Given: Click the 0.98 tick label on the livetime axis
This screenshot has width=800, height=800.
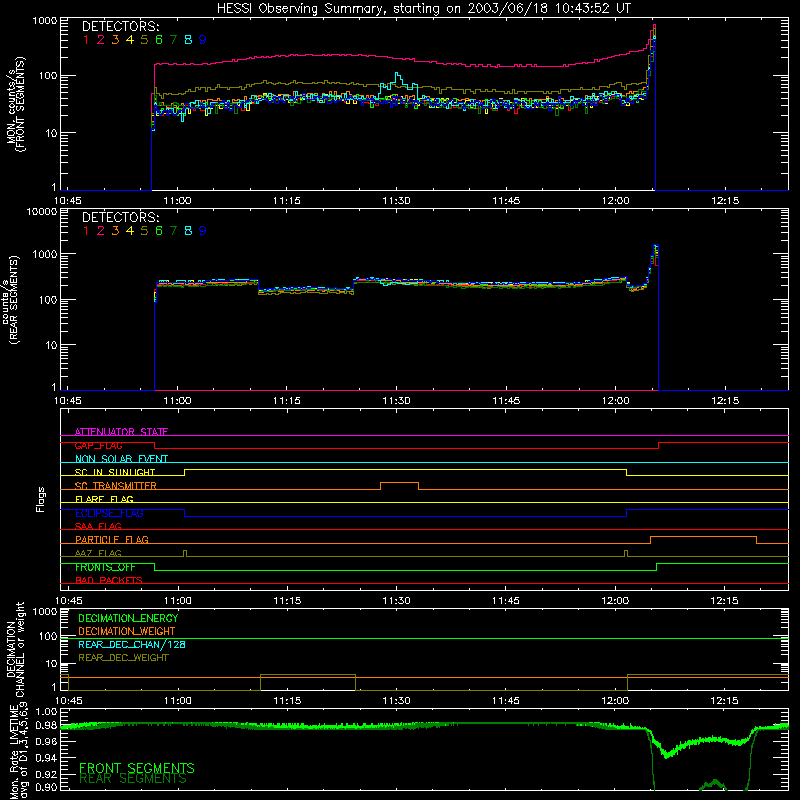Looking at the screenshot, I should (x=46, y=726).
